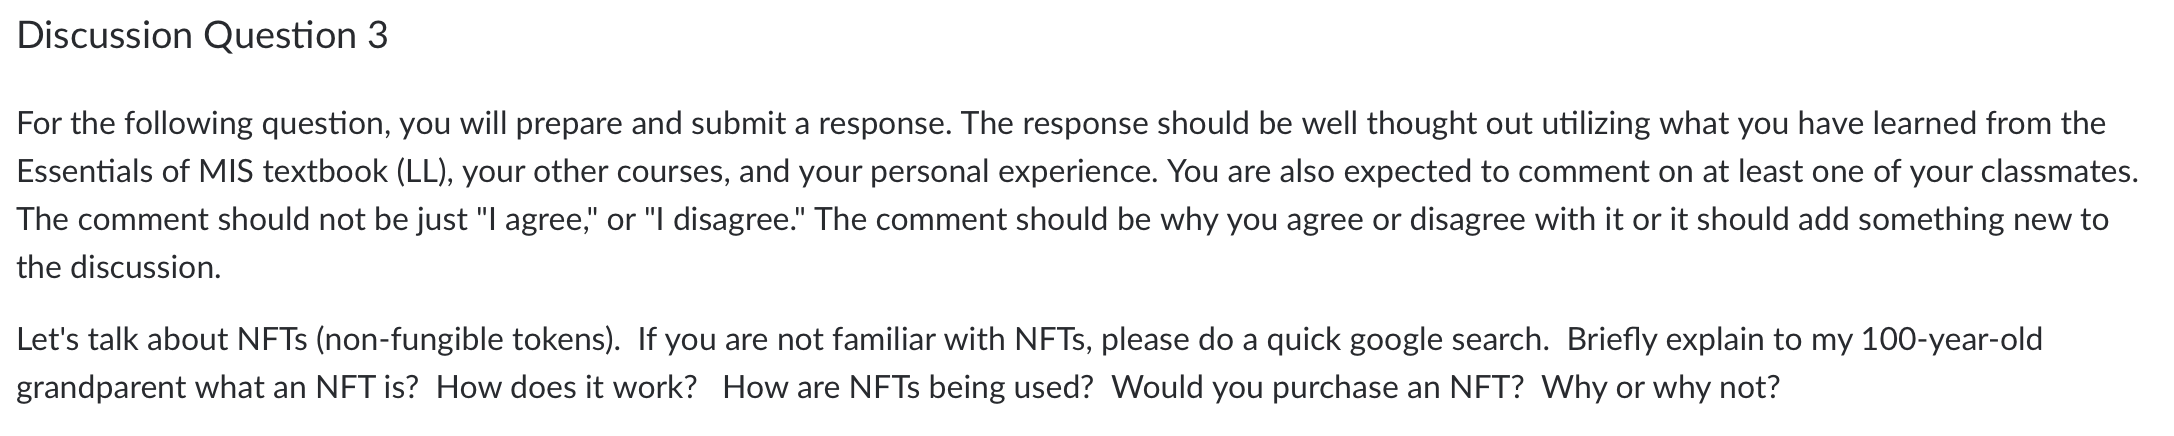
Task: Click the question "How does it work?"
Action: pos(566,388)
